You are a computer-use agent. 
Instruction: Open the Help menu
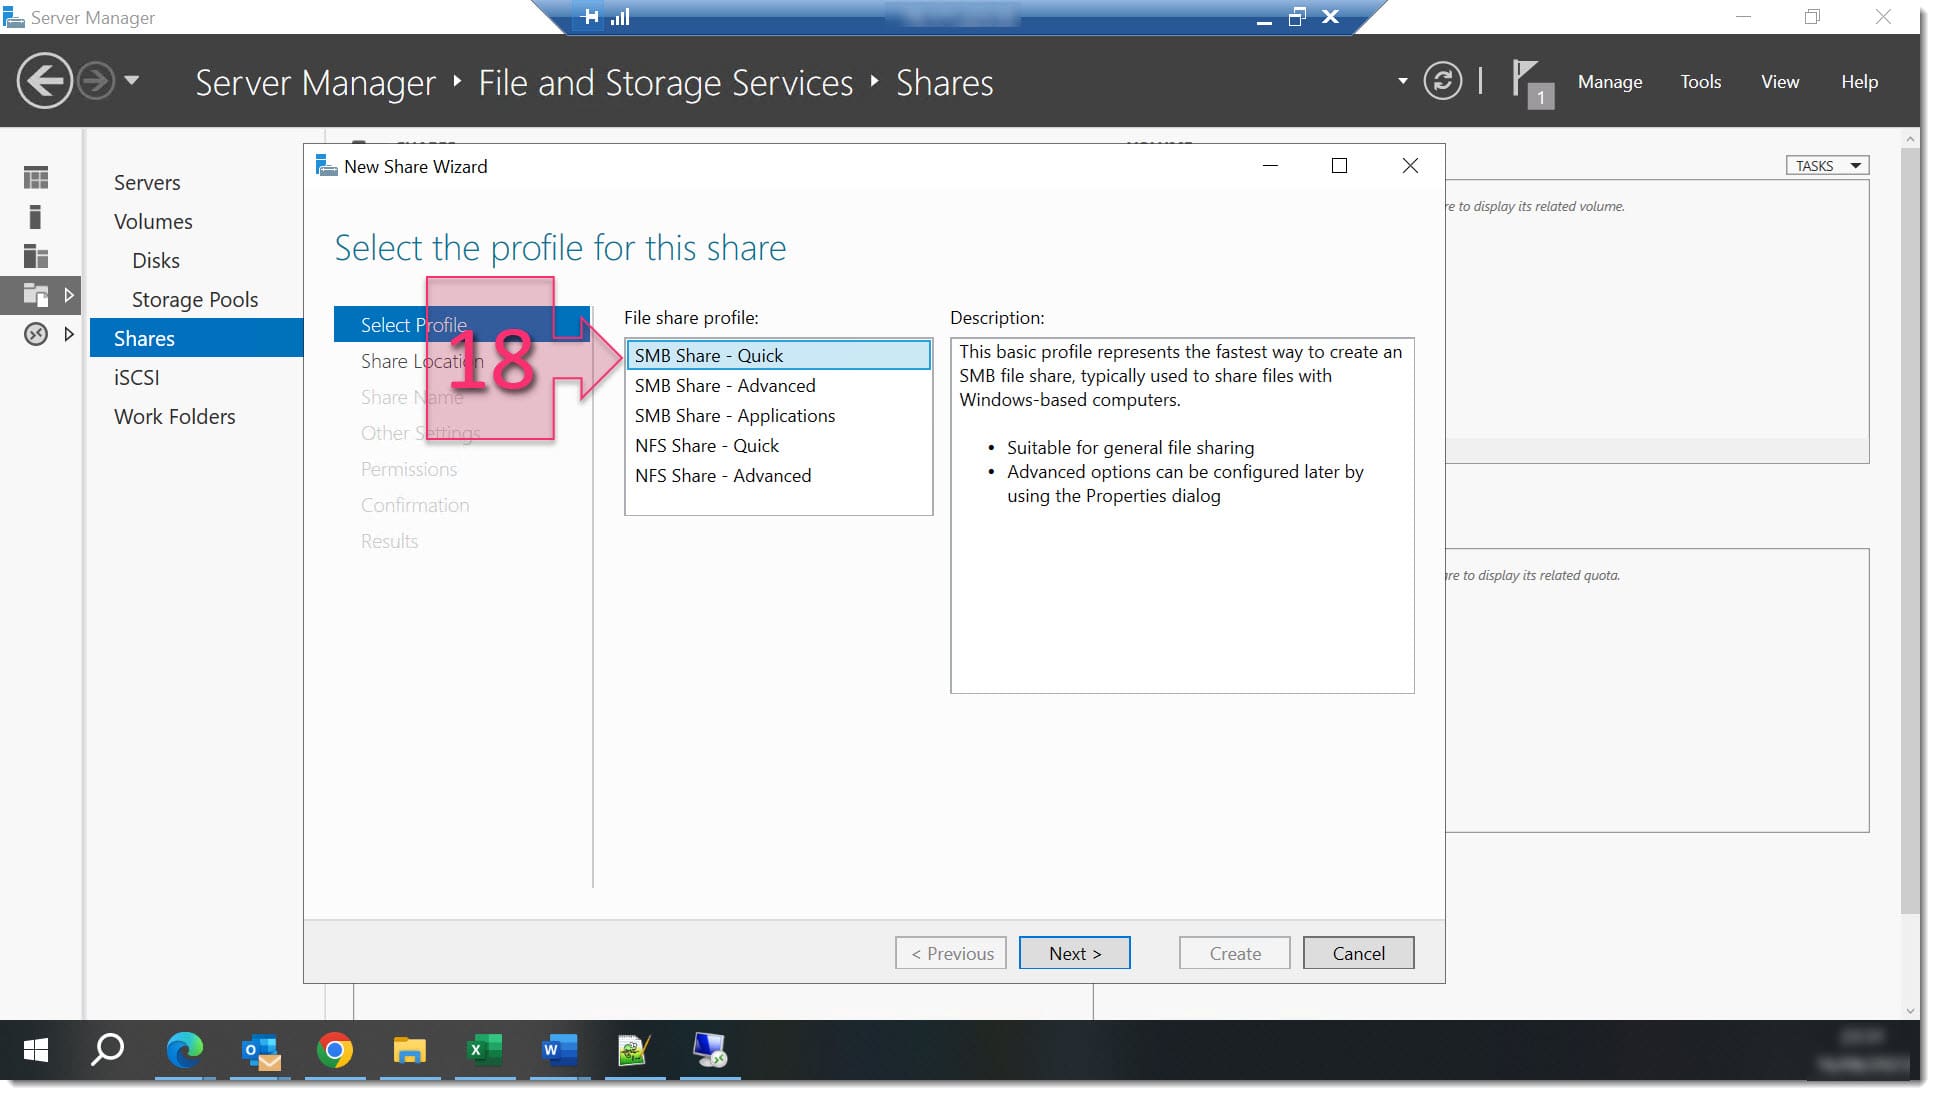(x=1859, y=82)
